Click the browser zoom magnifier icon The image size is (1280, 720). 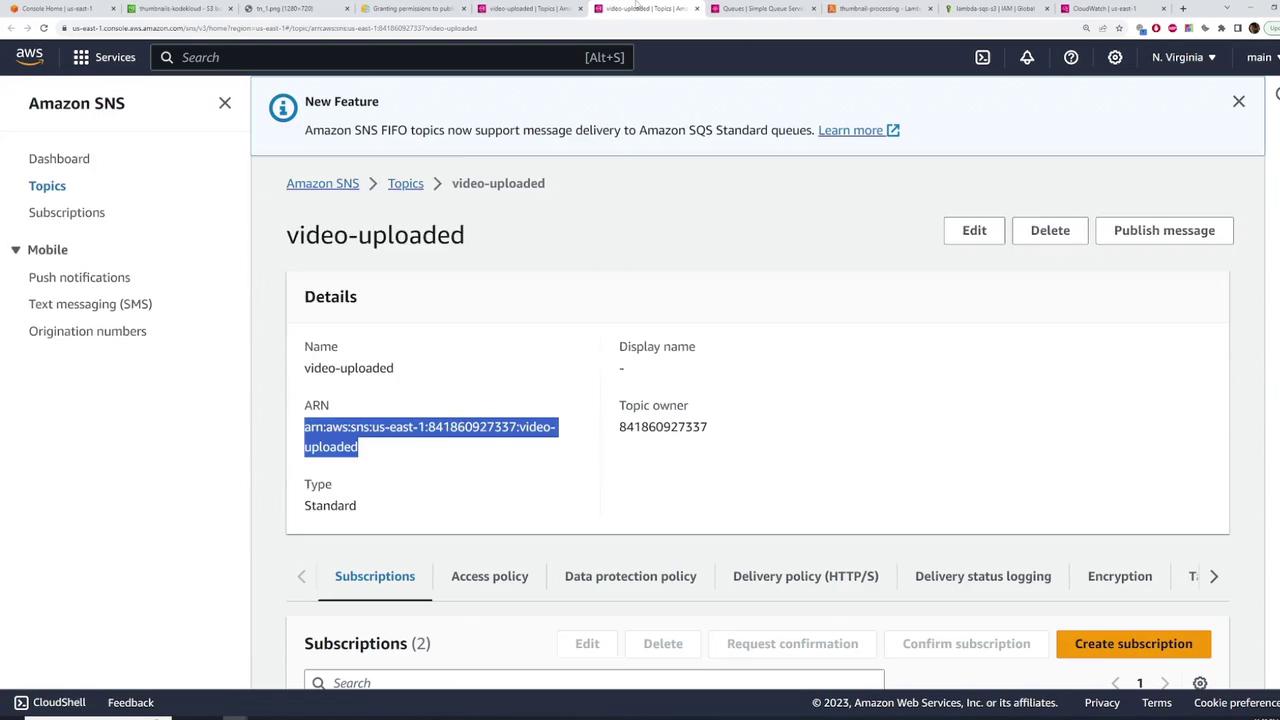tap(1086, 28)
